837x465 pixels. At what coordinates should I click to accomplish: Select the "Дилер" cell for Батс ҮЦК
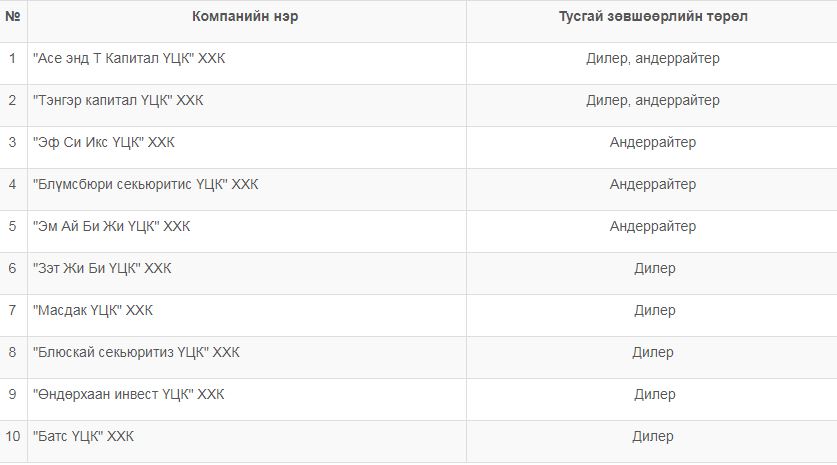click(x=652, y=437)
